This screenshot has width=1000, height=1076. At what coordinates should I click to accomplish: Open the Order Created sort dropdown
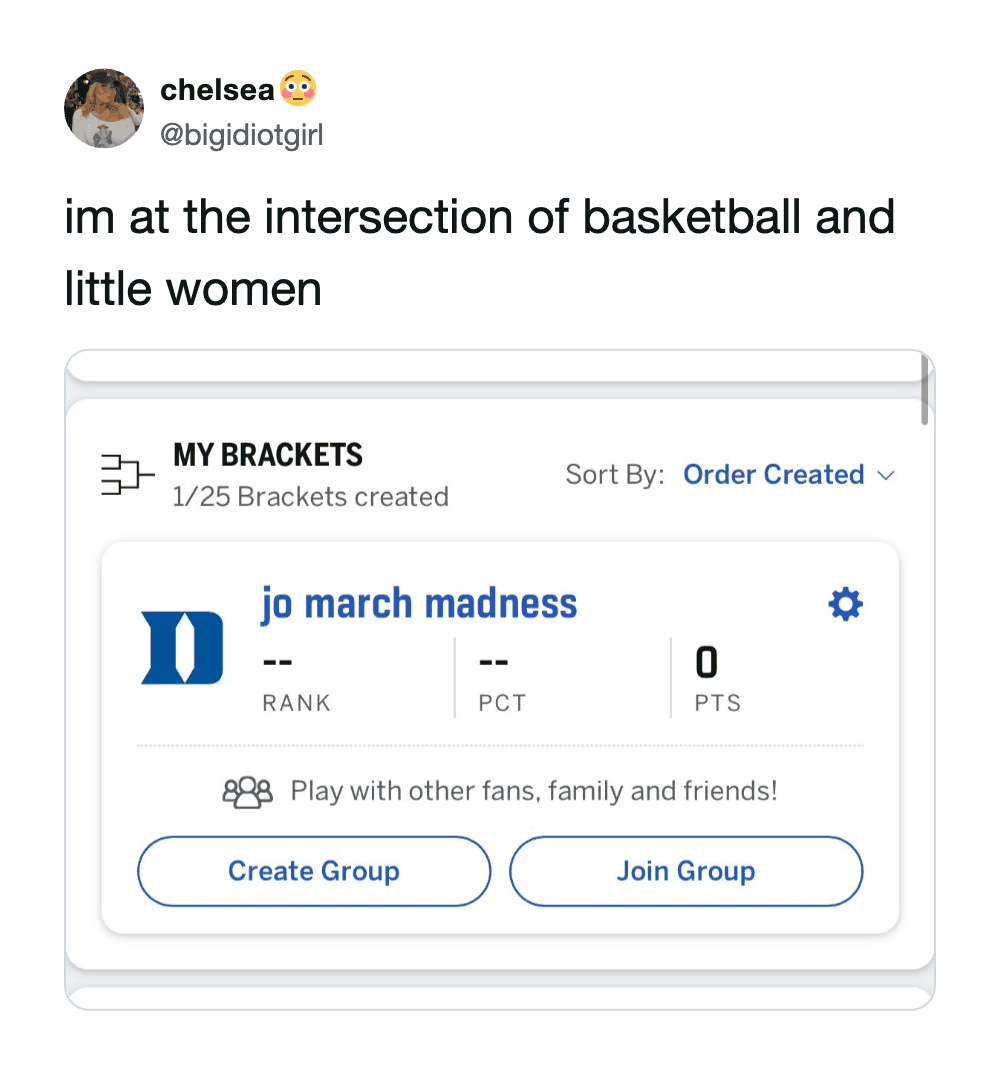(774, 475)
